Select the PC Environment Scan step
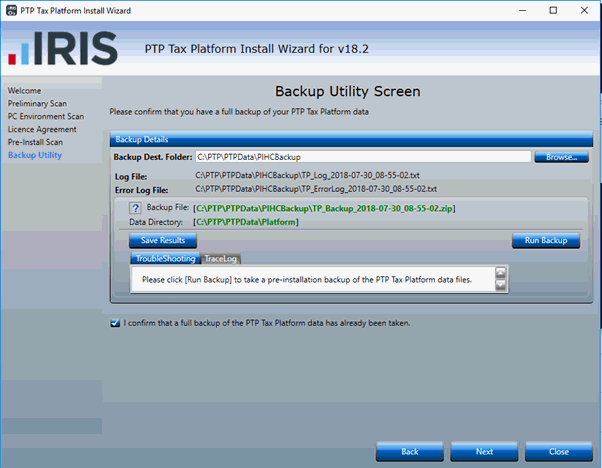This screenshot has width=602, height=468. pyautogui.click(x=46, y=116)
